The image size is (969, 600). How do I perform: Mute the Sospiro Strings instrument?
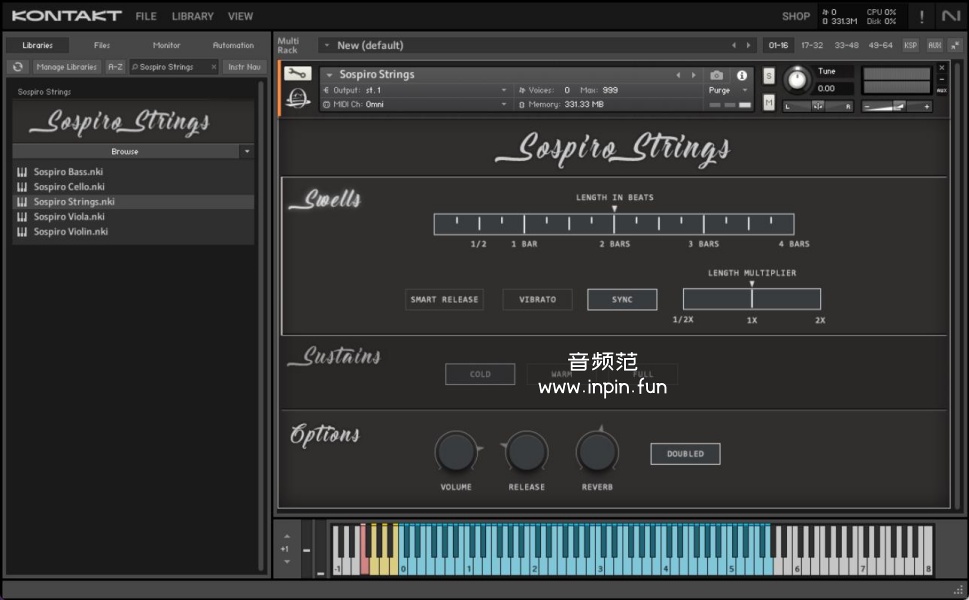pyautogui.click(x=769, y=102)
